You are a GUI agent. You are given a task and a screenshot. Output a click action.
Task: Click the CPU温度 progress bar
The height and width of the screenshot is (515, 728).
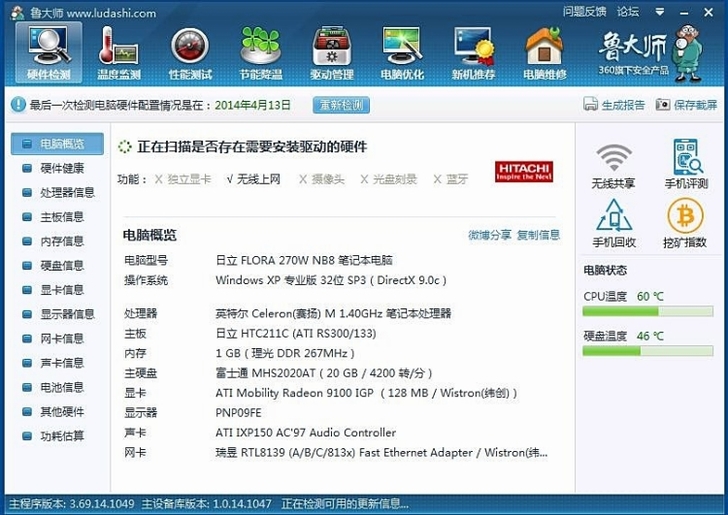point(648,311)
